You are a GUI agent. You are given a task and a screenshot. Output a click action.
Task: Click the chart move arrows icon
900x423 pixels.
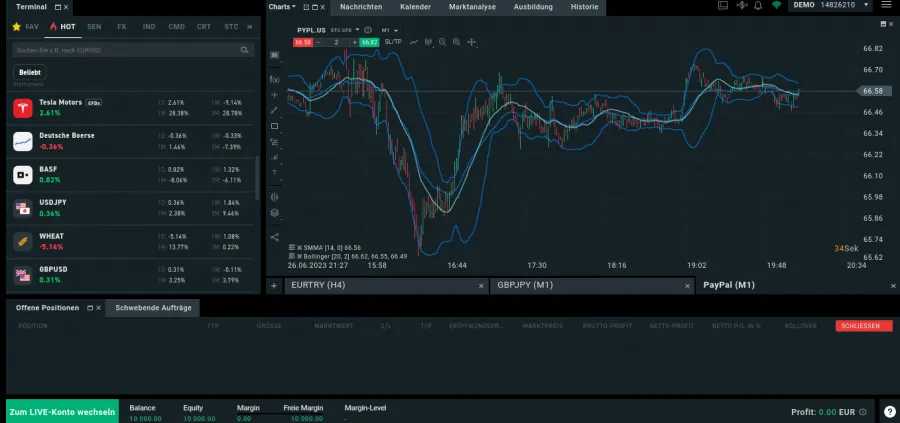(472, 42)
